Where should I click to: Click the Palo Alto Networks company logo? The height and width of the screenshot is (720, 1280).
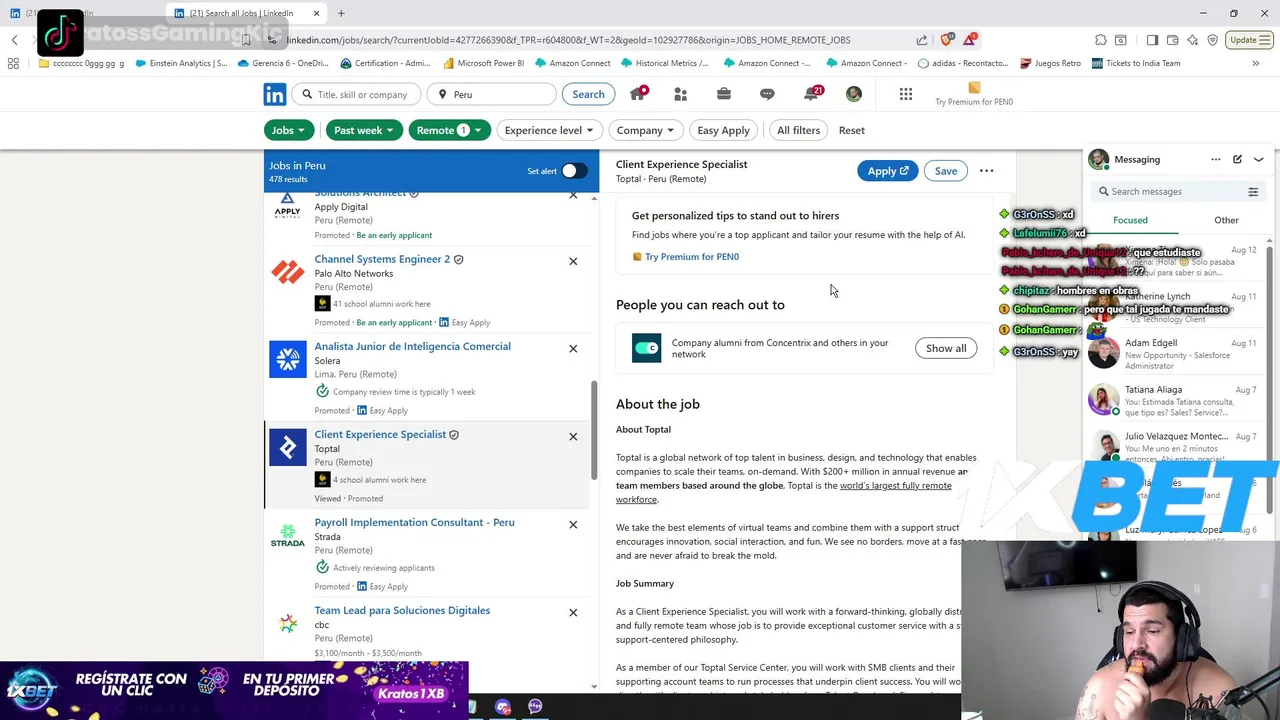coord(288,272)
